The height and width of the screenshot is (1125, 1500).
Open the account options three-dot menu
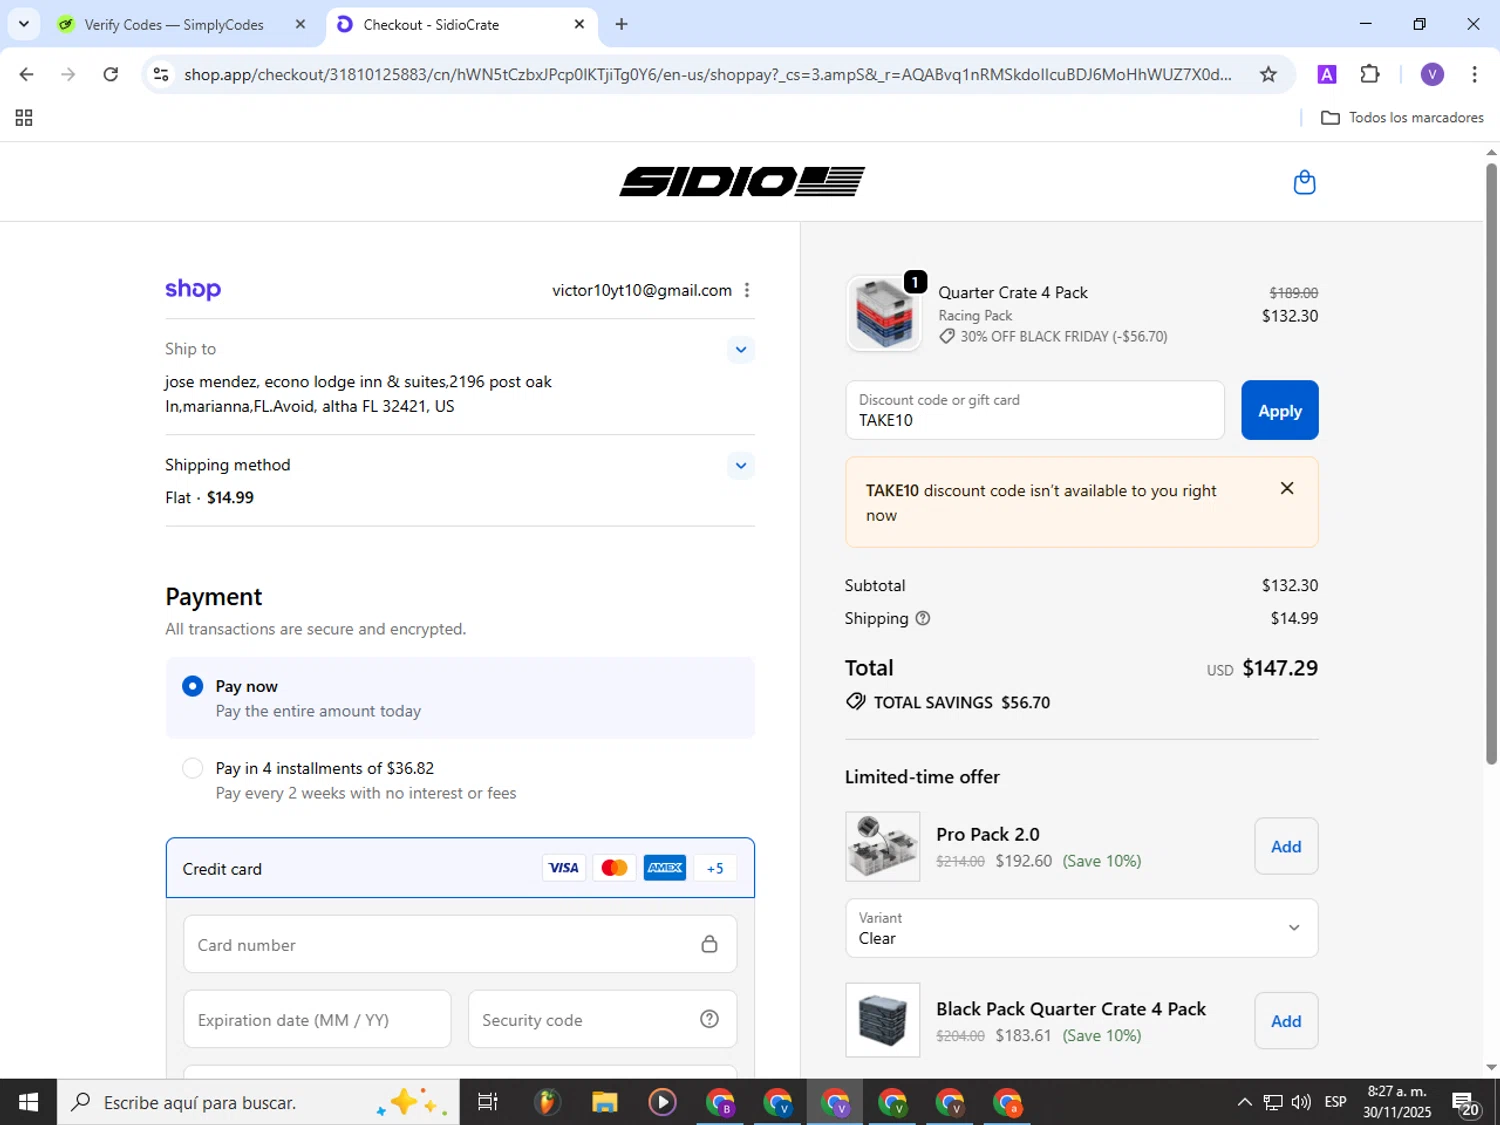click(x=747, y=290)
